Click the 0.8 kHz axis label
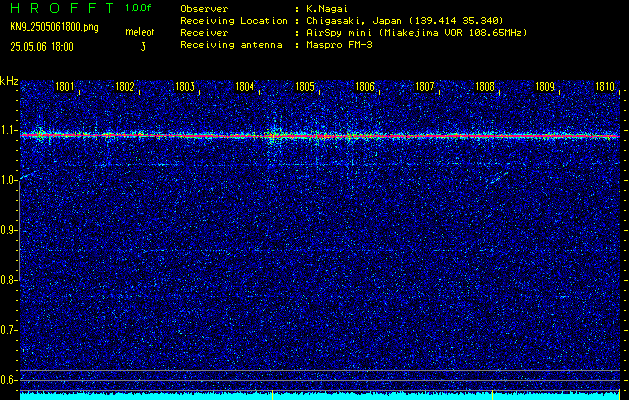This screenshot has height=400, width=629. pyautogui.click(x=8, y=280)
